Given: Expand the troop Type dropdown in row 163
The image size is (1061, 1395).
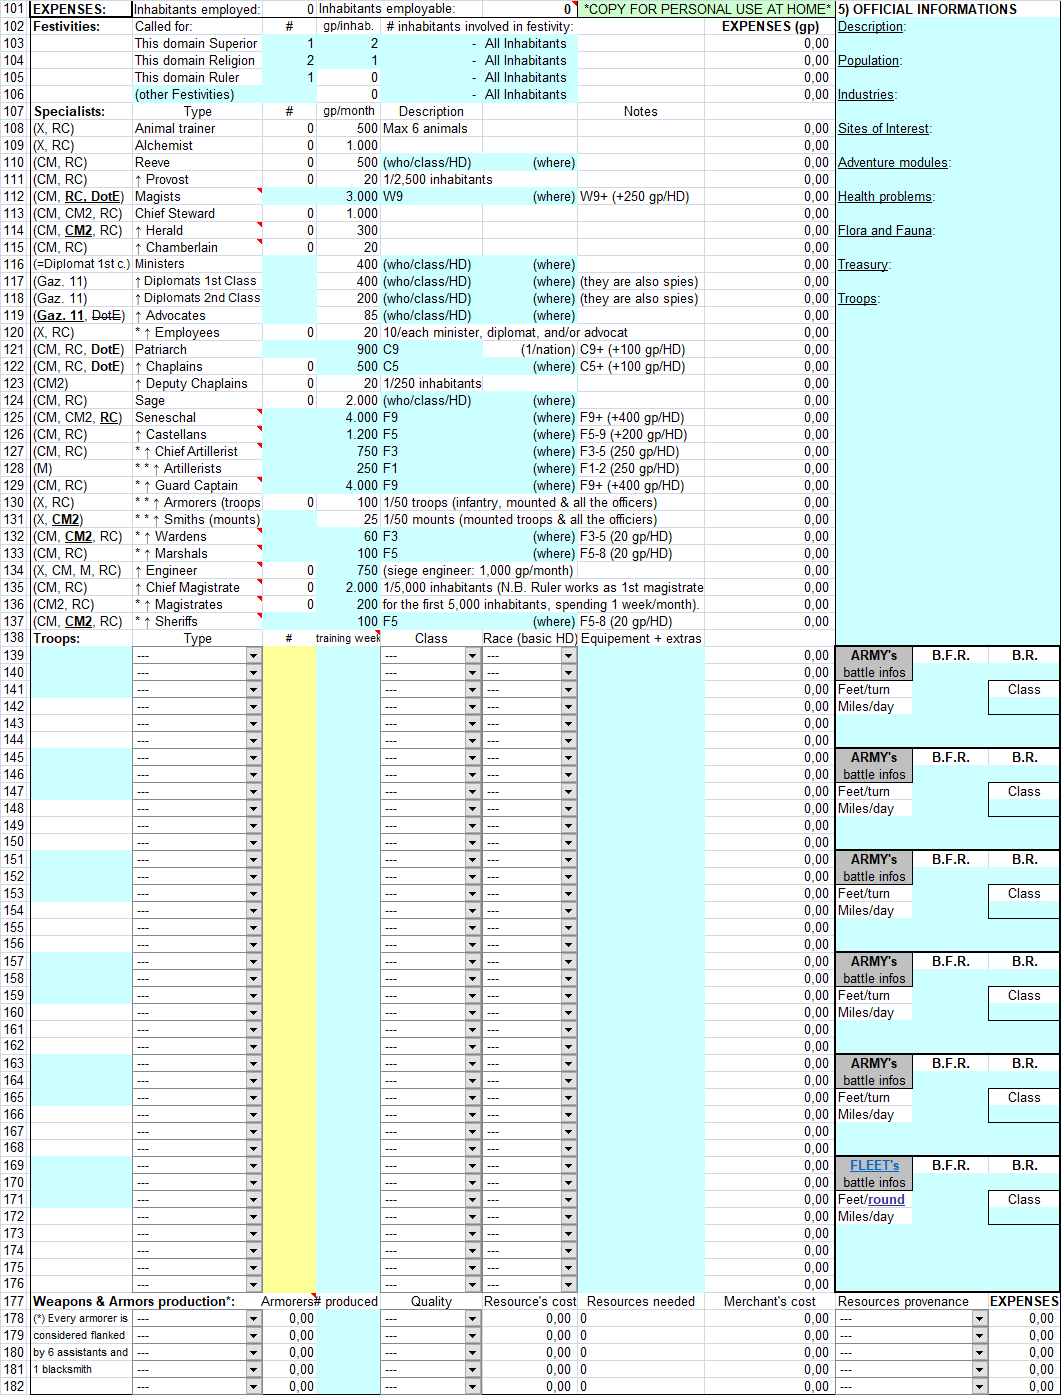Looking at the screenshot, I should pyautogui.click(x=253, y=1064).
